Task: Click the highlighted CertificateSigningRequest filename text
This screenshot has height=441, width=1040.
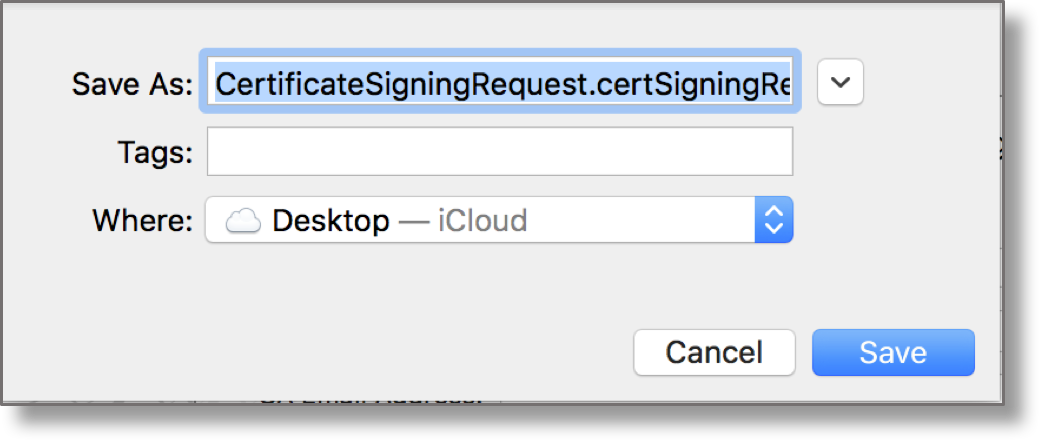Action: point(400,84)
